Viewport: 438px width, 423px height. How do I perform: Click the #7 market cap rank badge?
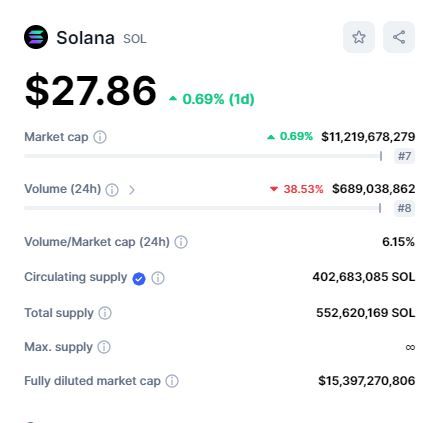[x=404, y=156]
